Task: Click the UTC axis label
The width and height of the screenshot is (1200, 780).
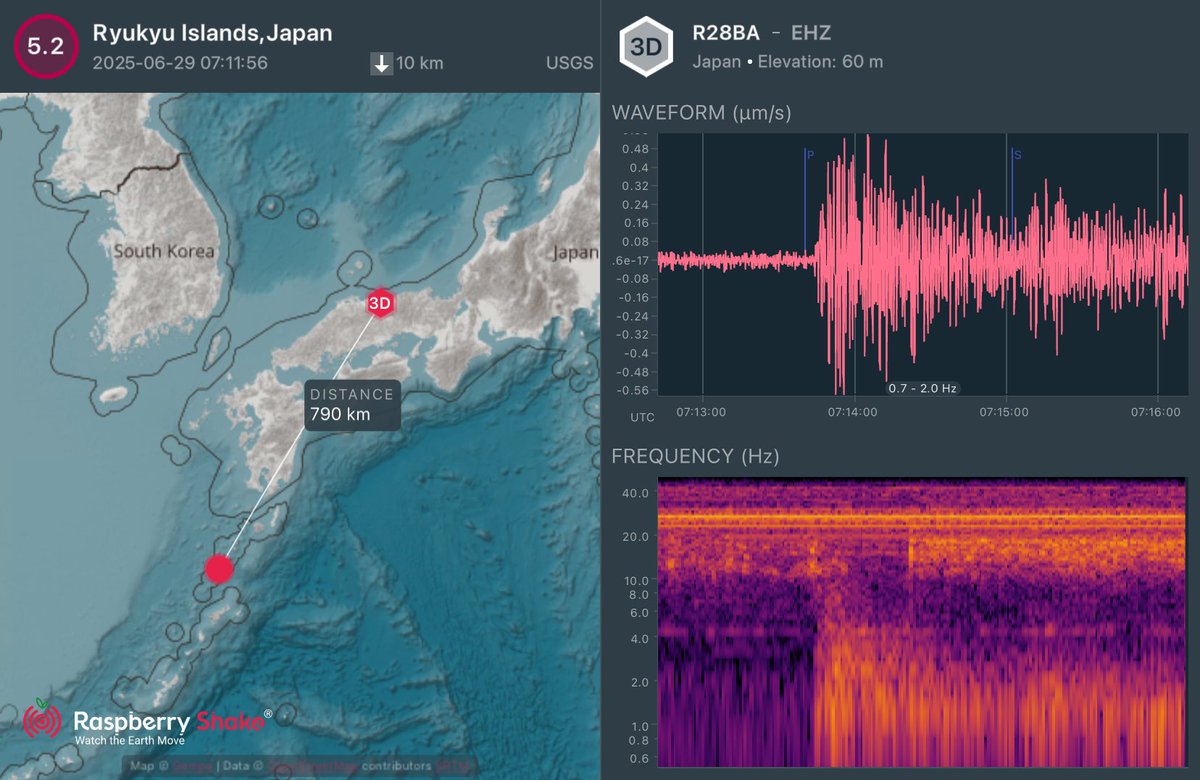Action: pos(643,416)
